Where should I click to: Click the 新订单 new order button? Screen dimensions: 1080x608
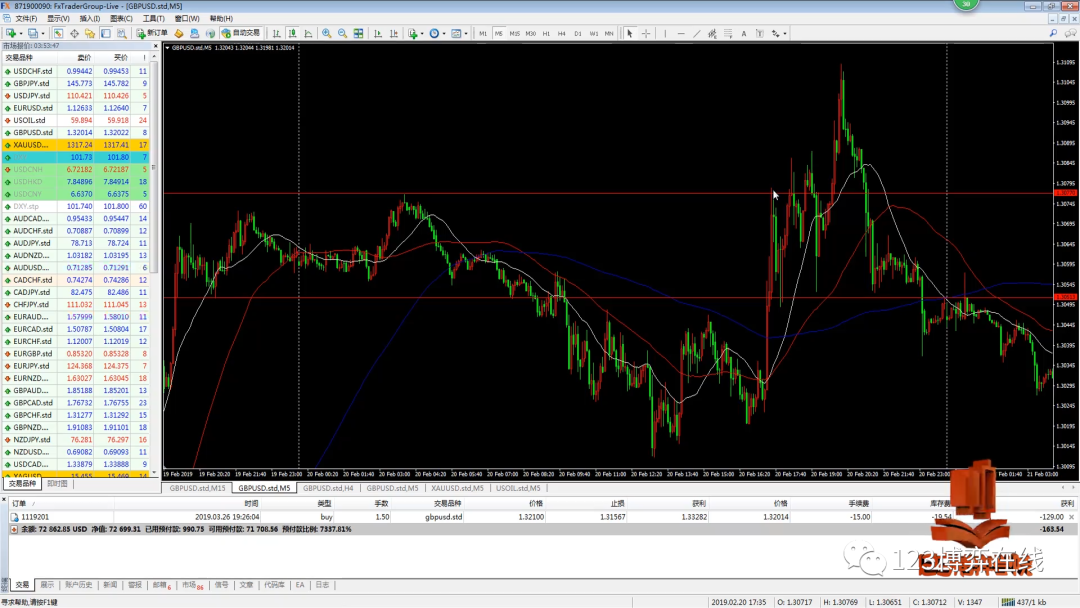pos(152,33)
